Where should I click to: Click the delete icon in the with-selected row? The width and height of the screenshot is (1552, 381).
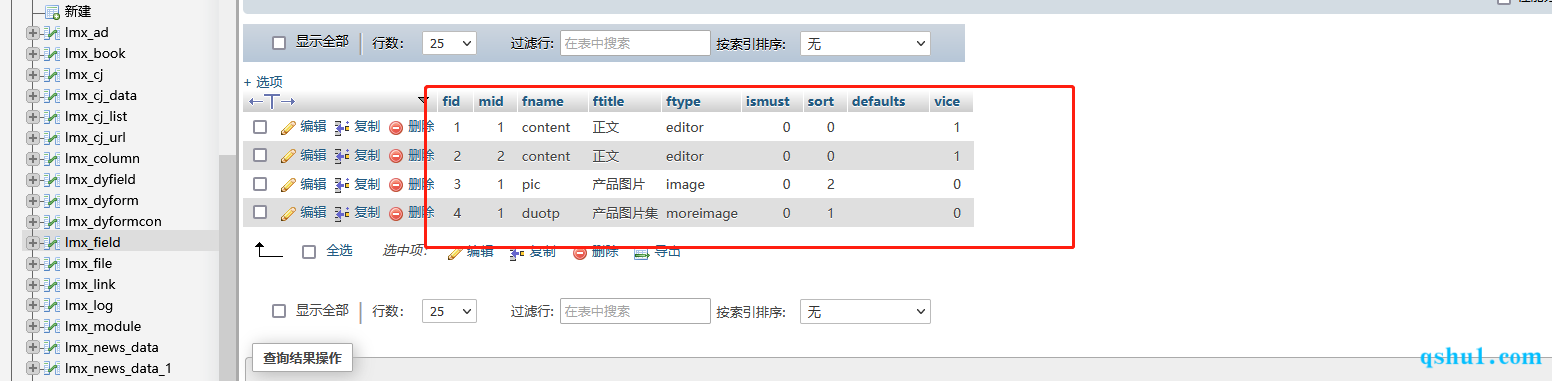580,252
